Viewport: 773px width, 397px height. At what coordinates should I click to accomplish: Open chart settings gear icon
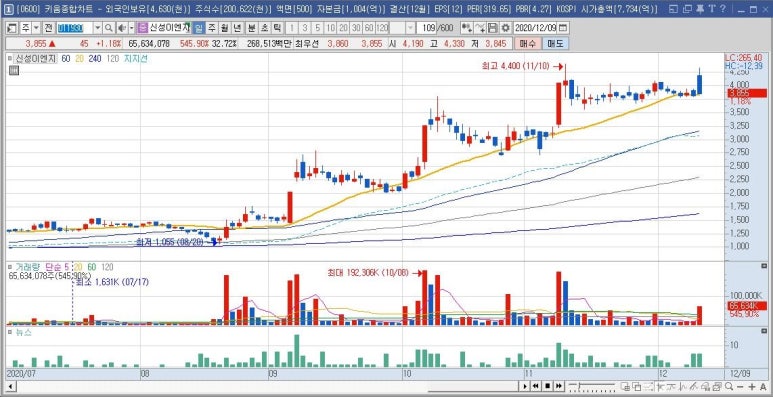coord(505,28)
